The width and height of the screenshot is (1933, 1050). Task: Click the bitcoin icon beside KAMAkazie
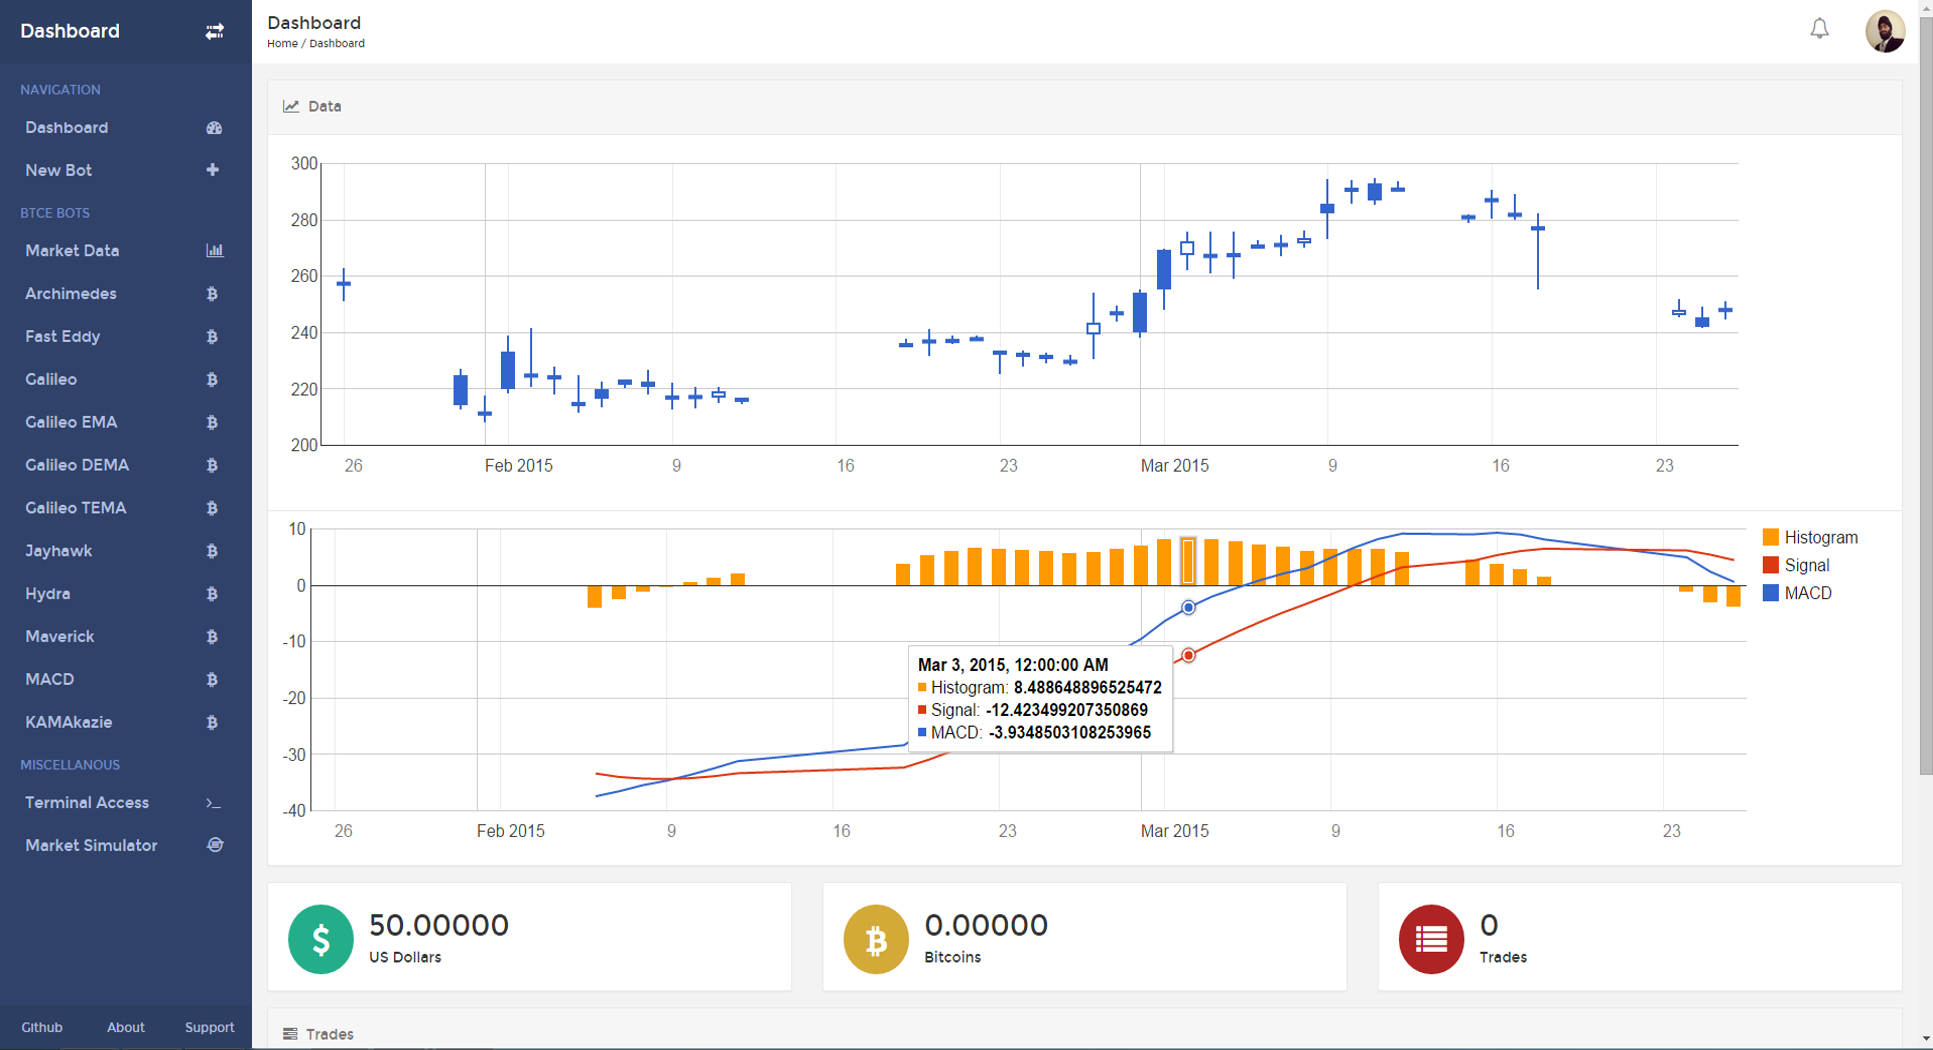click(212, 723)
